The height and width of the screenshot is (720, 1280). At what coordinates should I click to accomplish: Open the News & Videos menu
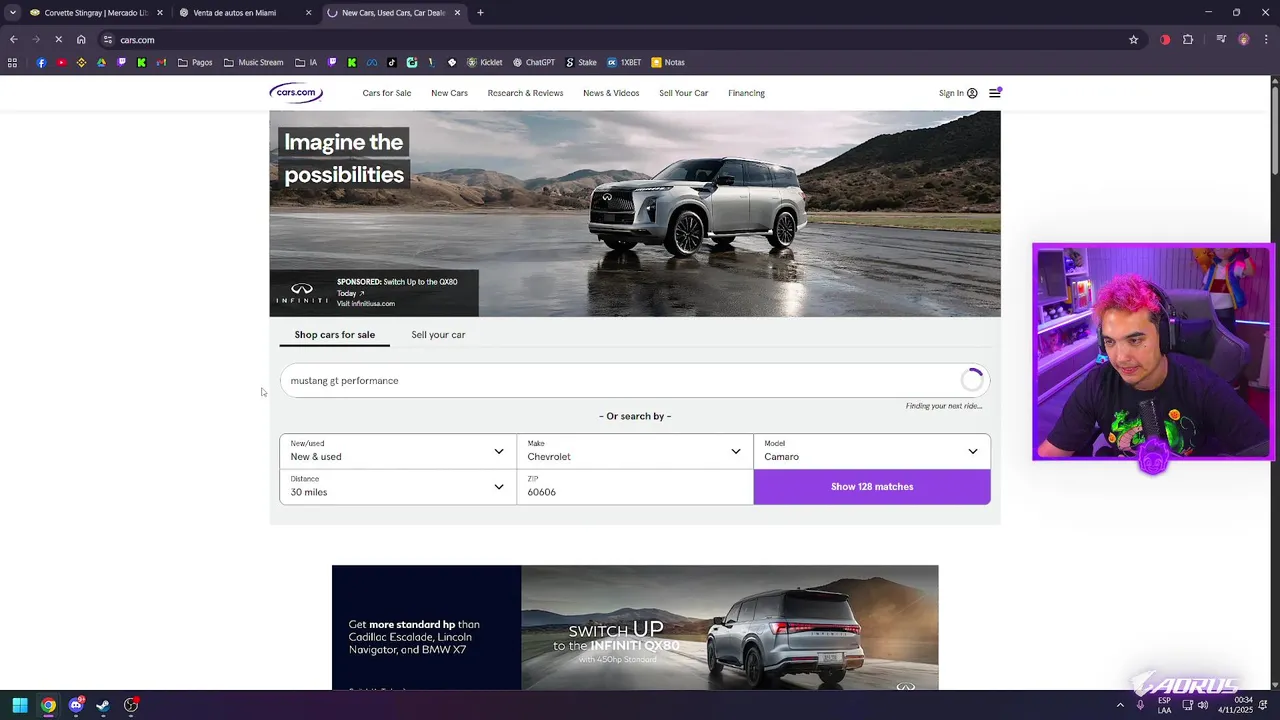pos(611,93)
